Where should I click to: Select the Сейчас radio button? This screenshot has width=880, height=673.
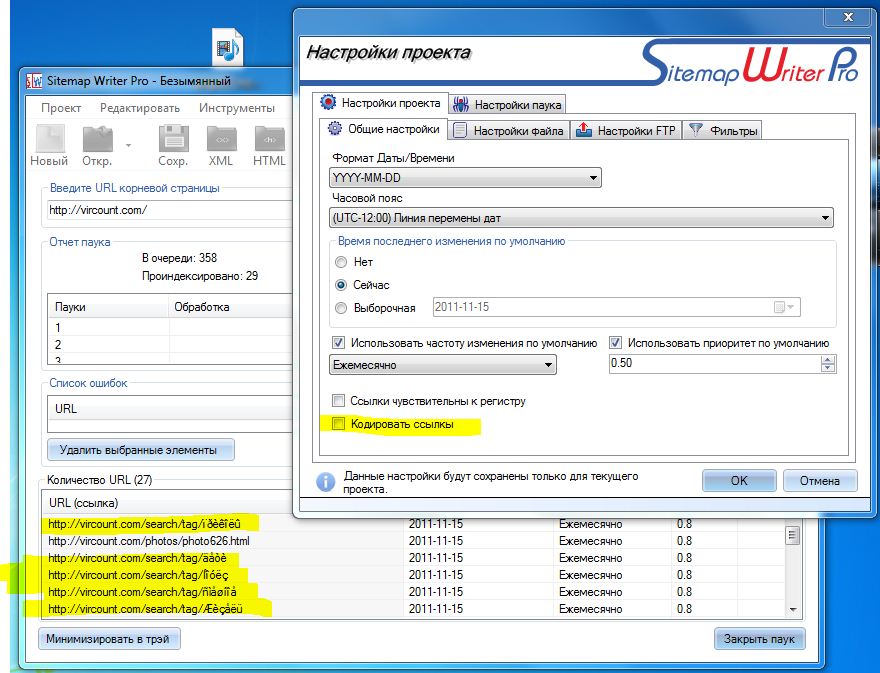click(x=341, y=285)
